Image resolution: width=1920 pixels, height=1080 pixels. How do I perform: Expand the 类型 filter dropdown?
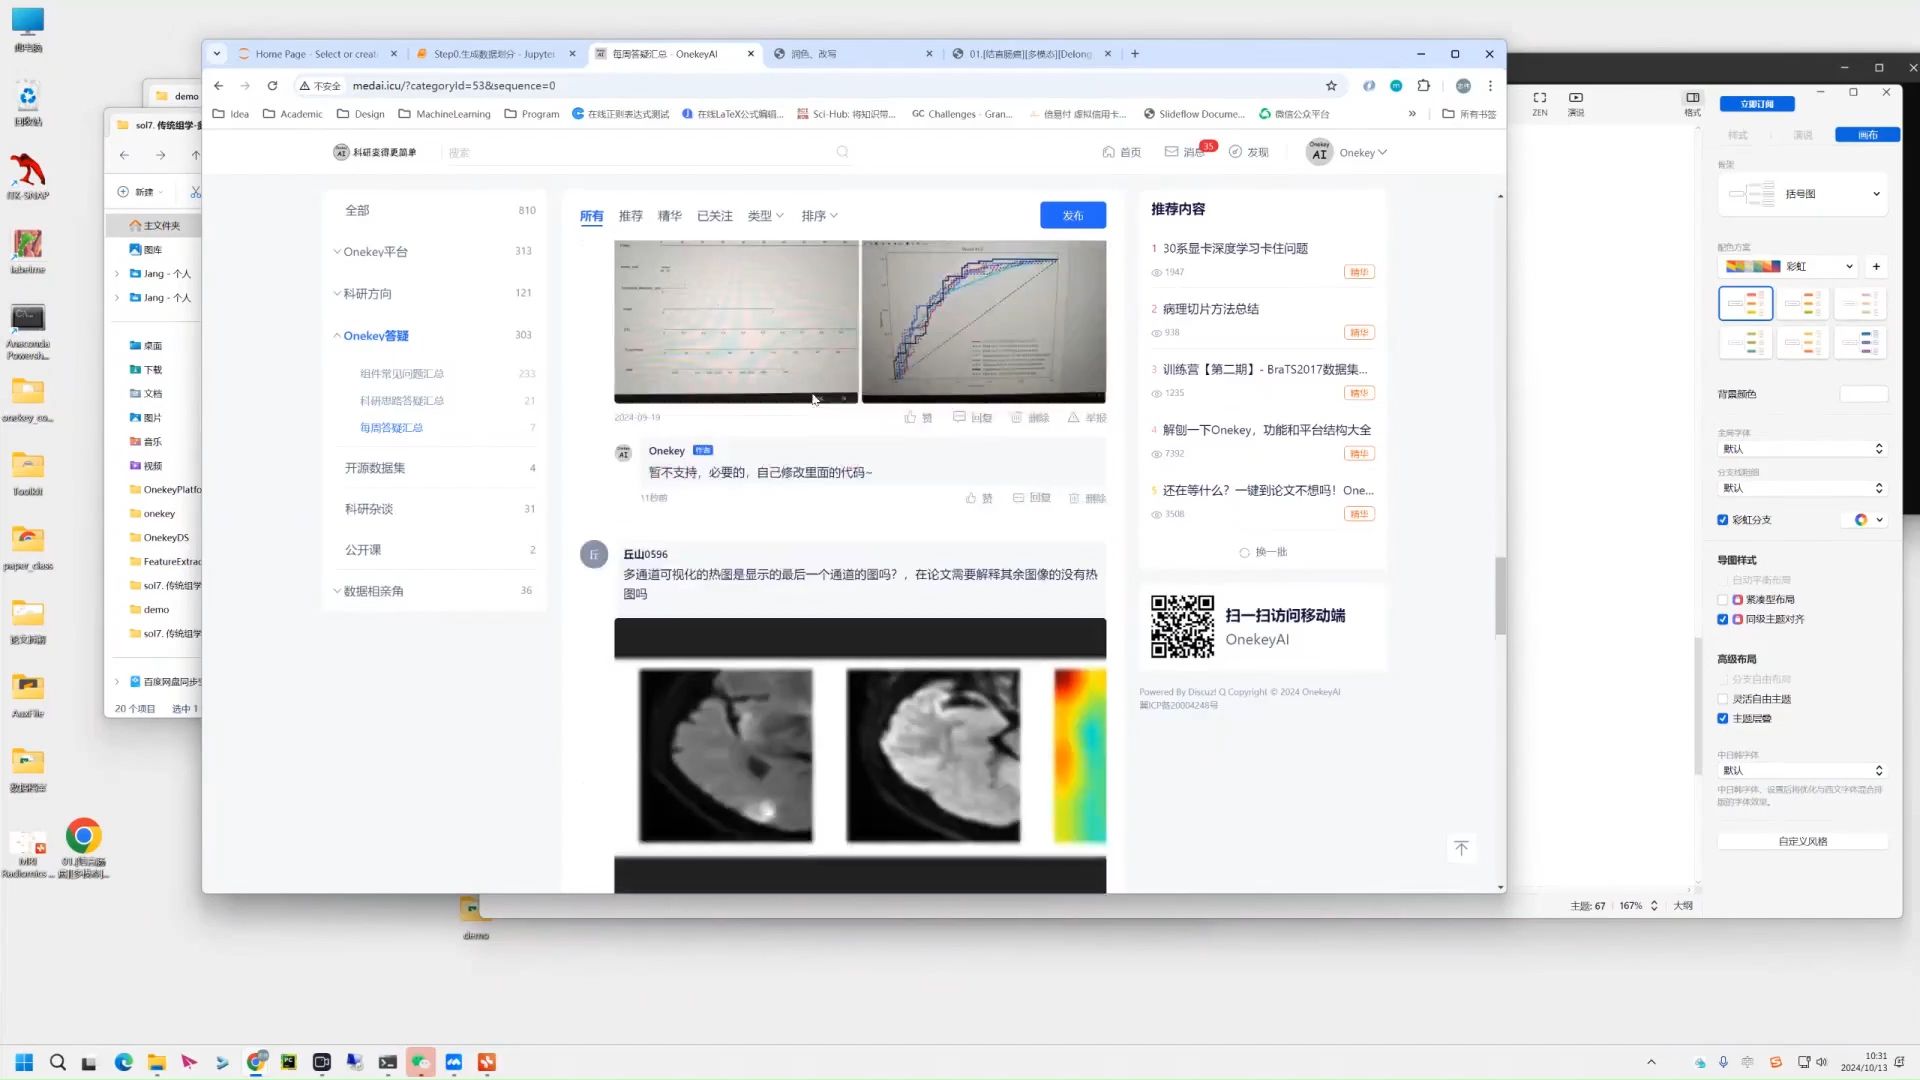point(765,216)
